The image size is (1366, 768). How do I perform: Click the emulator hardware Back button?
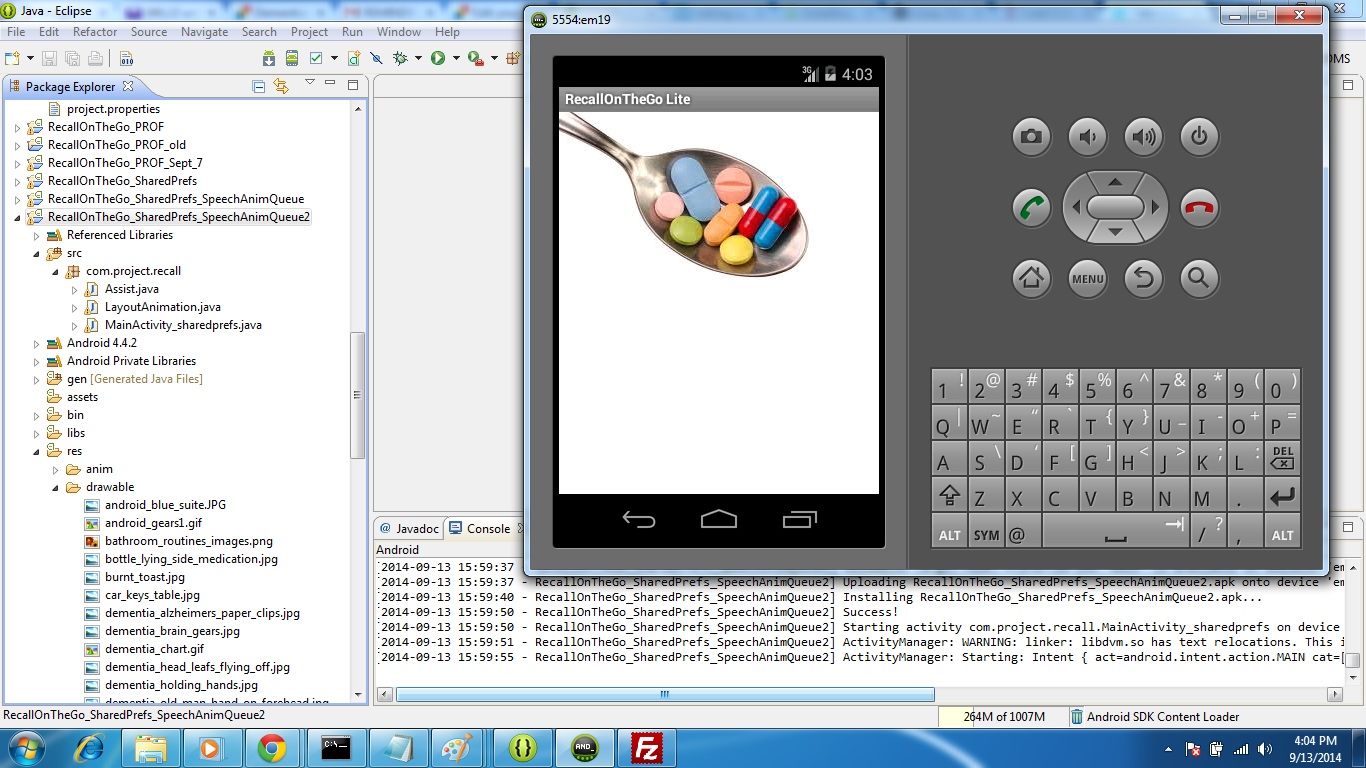(1143, 279)
